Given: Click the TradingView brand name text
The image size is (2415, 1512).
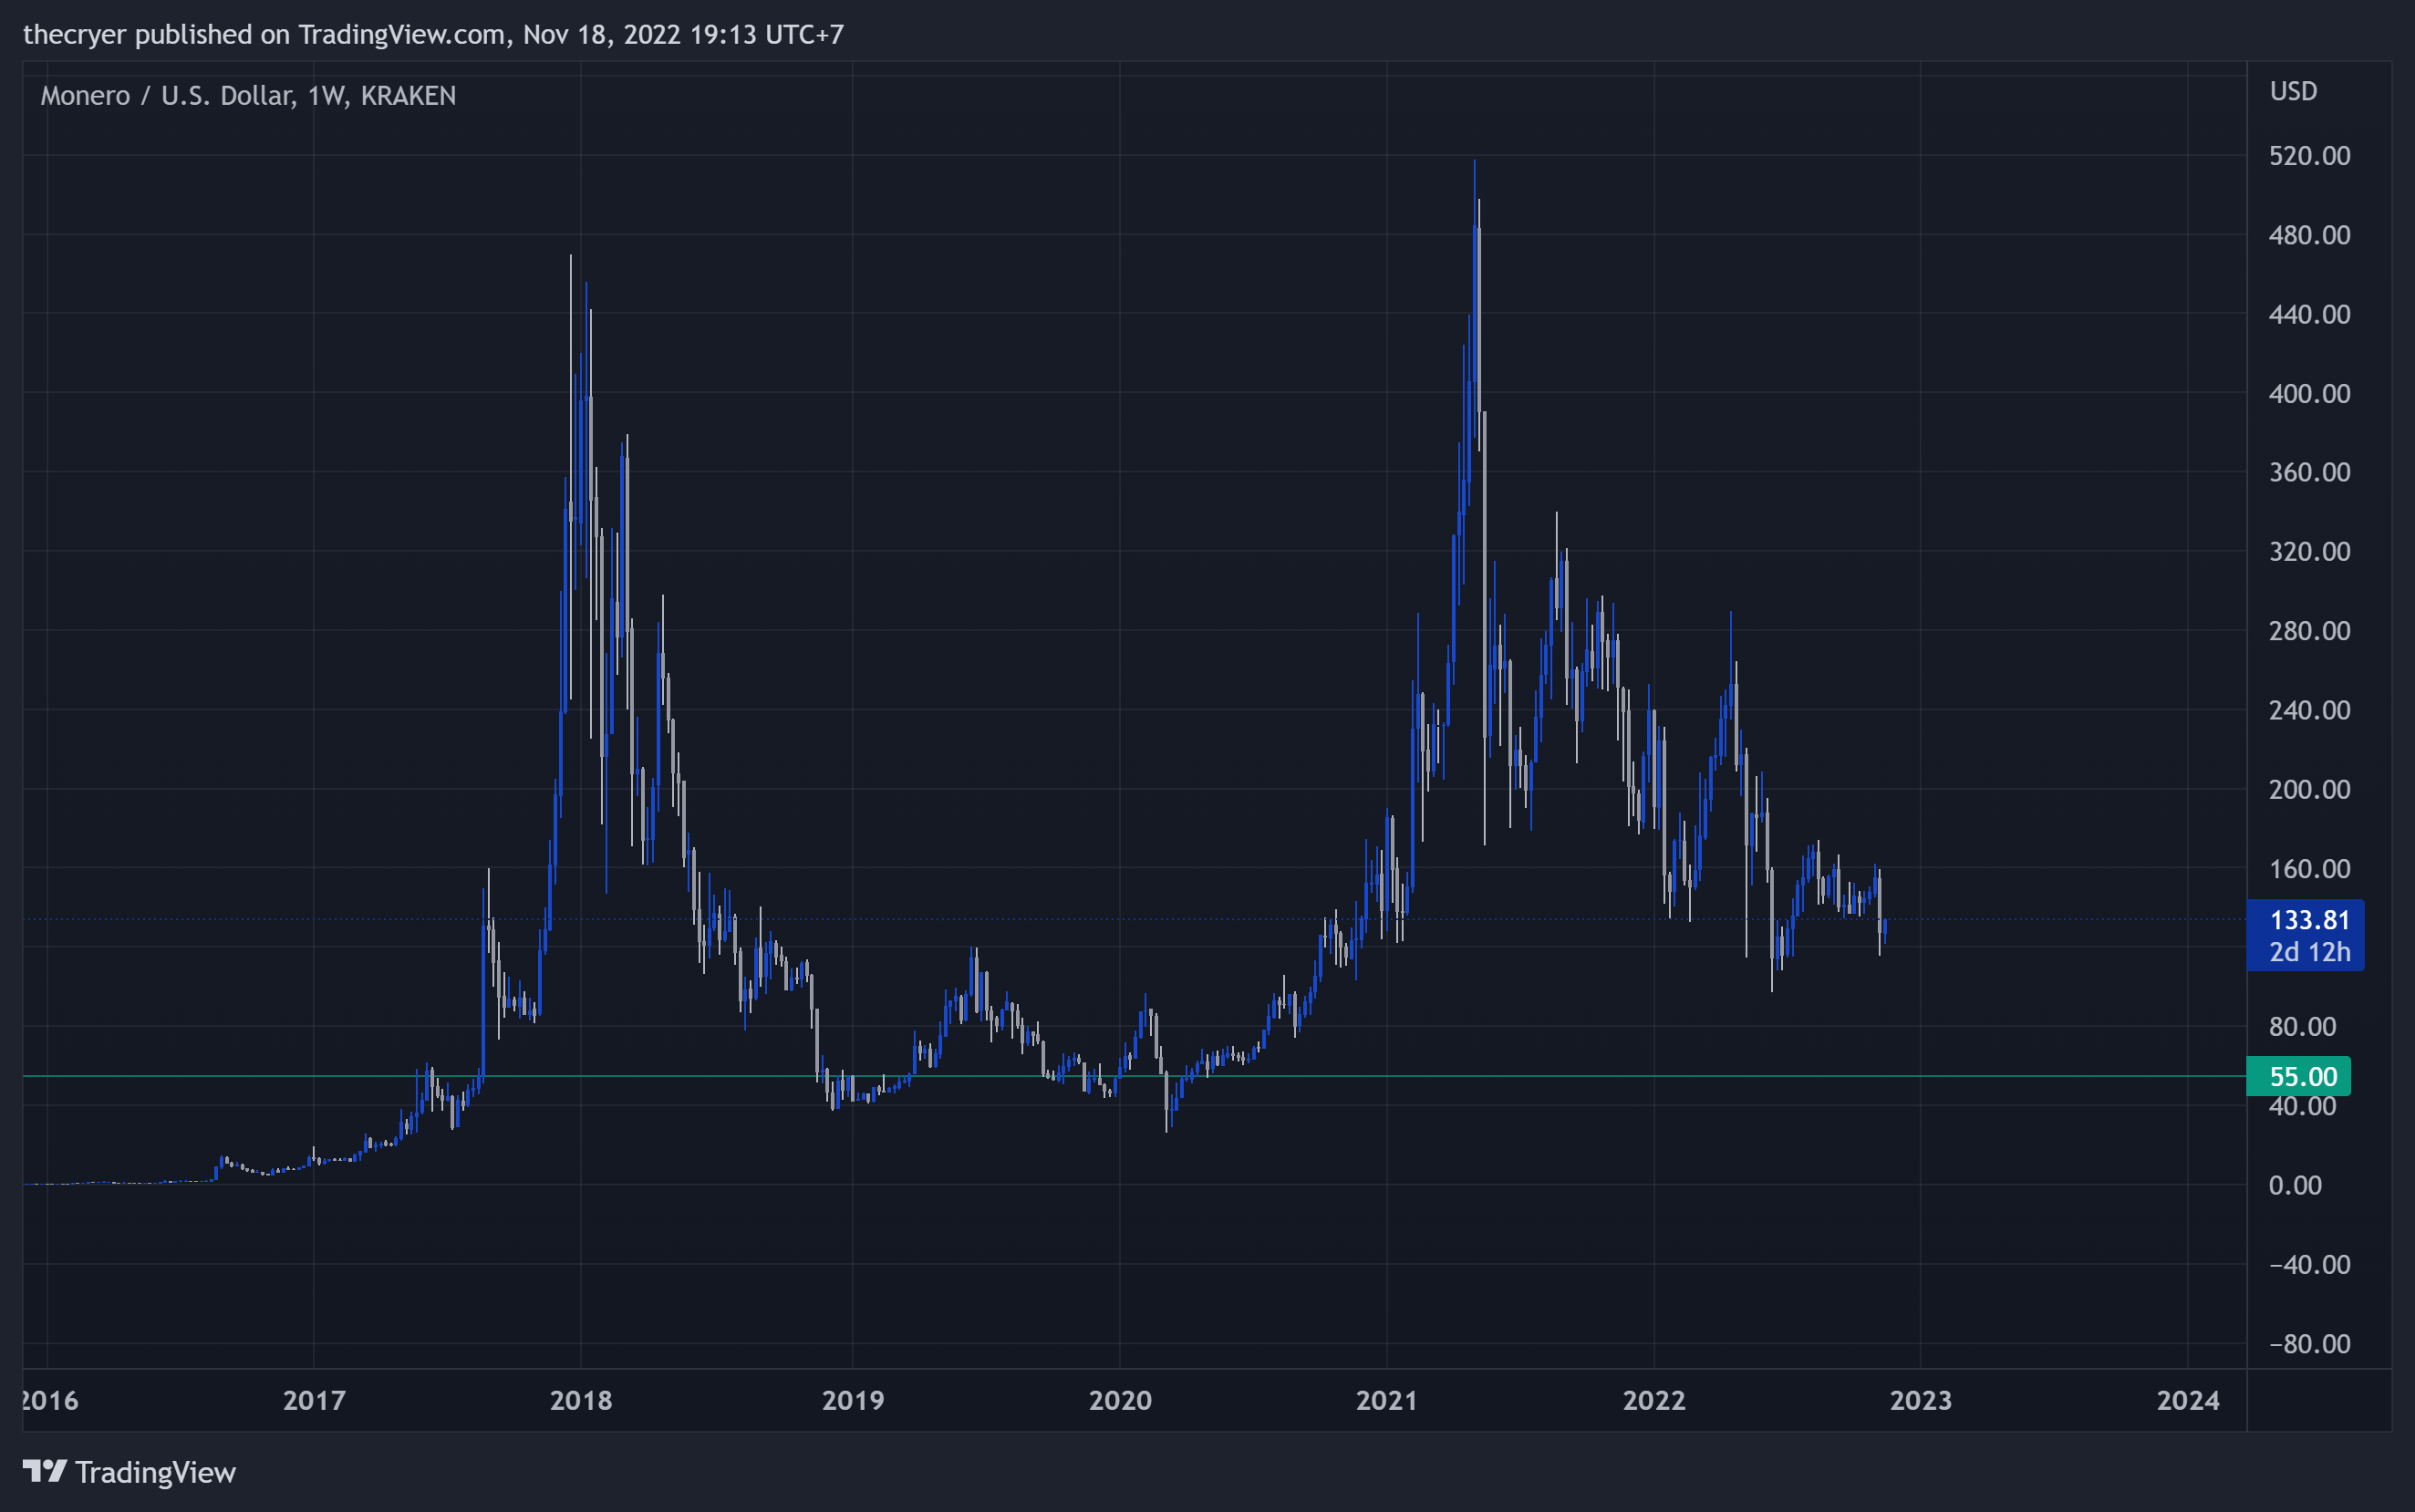Looking at the screenshot, I should [156, 1473].
